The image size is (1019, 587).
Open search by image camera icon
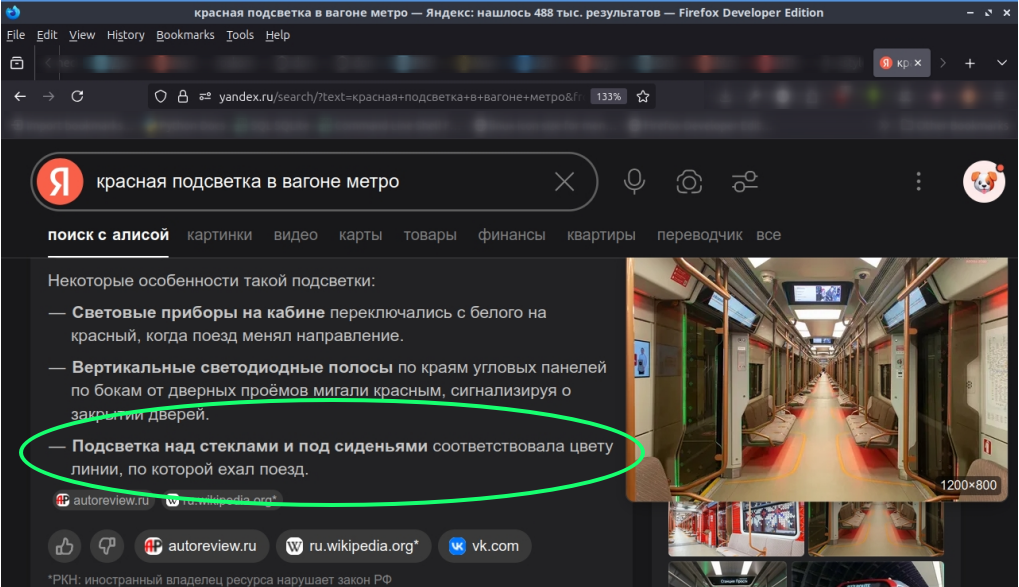[689, 181]
